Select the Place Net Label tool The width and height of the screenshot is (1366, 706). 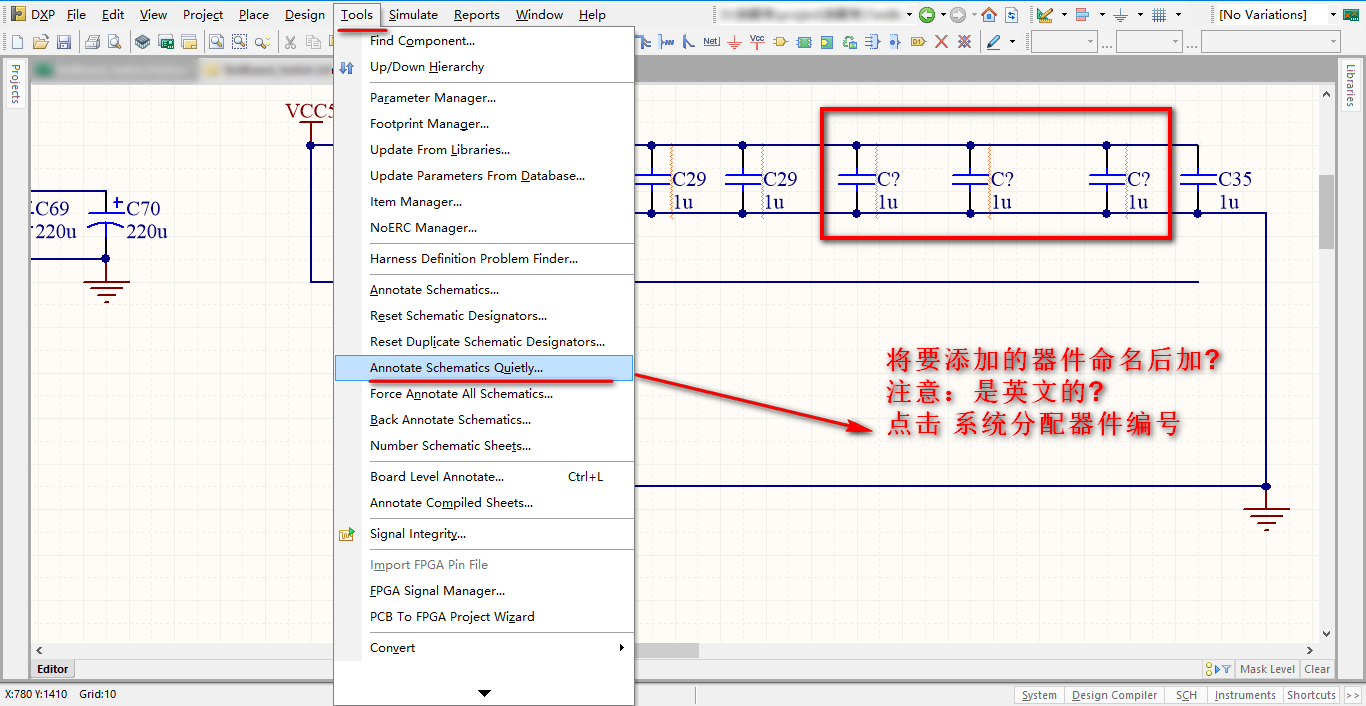(711, 42)
